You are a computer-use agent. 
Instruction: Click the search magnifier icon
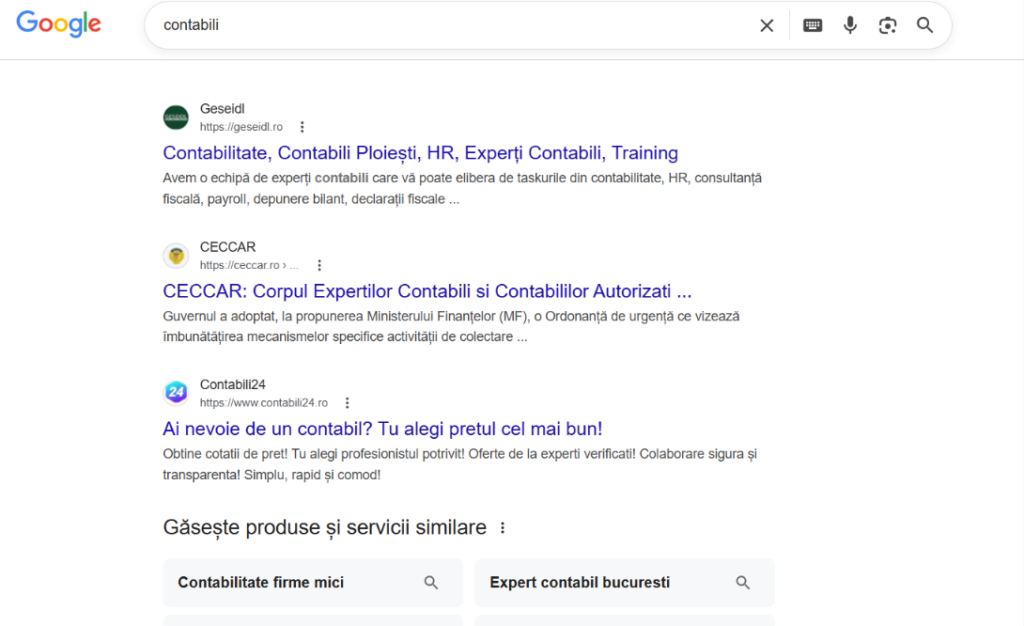click(x=924, y=25)
